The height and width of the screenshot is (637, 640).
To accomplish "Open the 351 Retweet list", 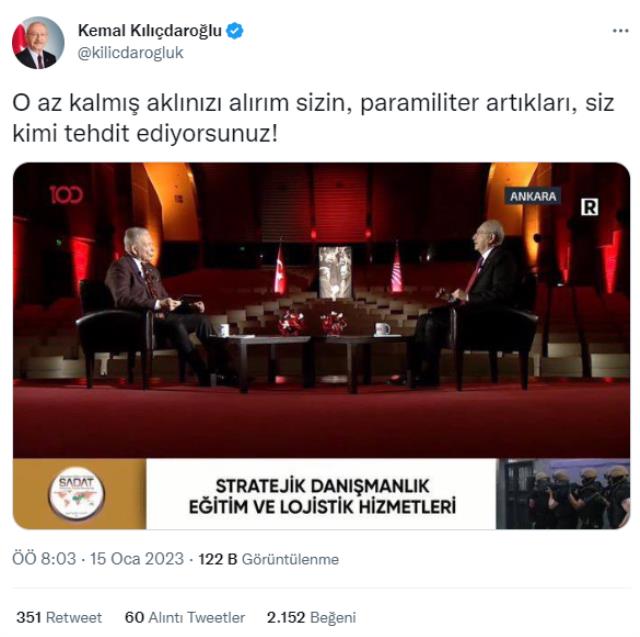I will tap(59, 617).
